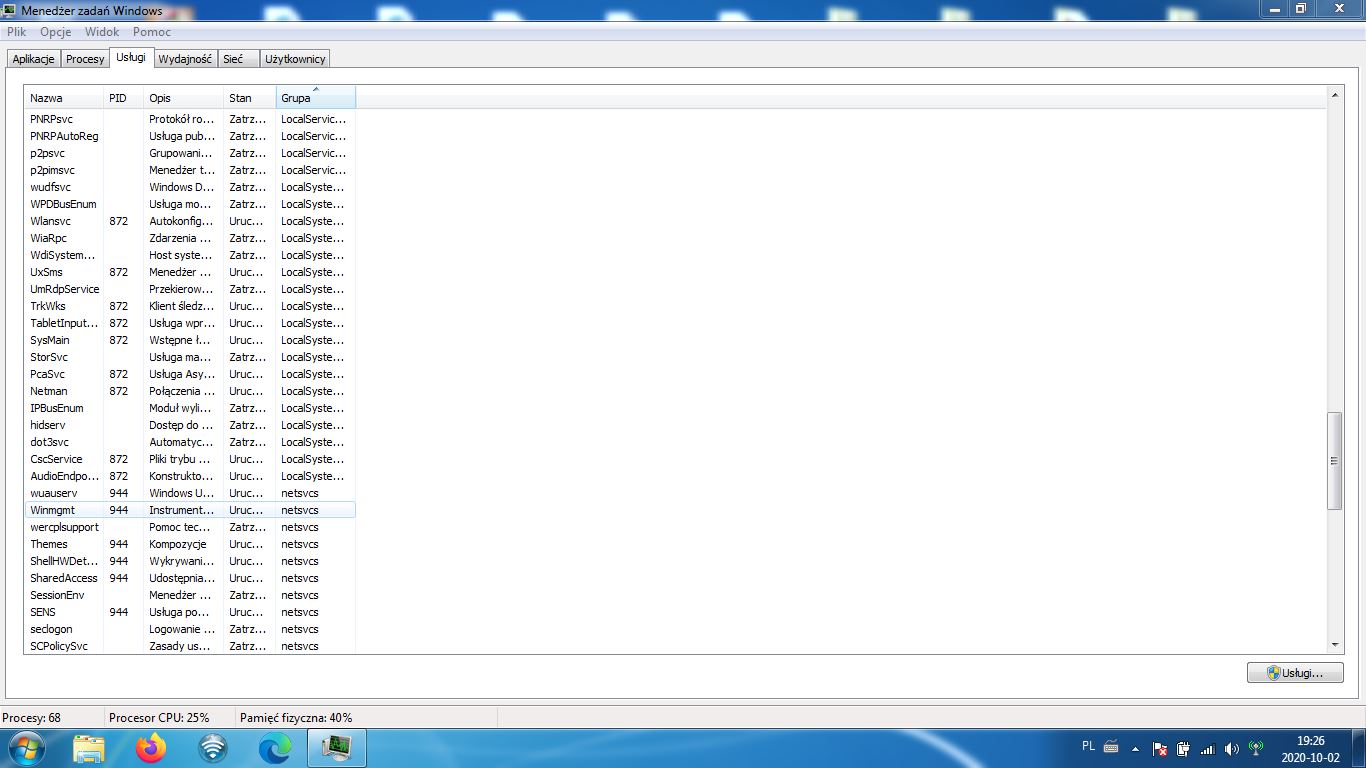Click the Task Manager taskbar icon
Screen dimensions: 1366x768
pos(336,747)
